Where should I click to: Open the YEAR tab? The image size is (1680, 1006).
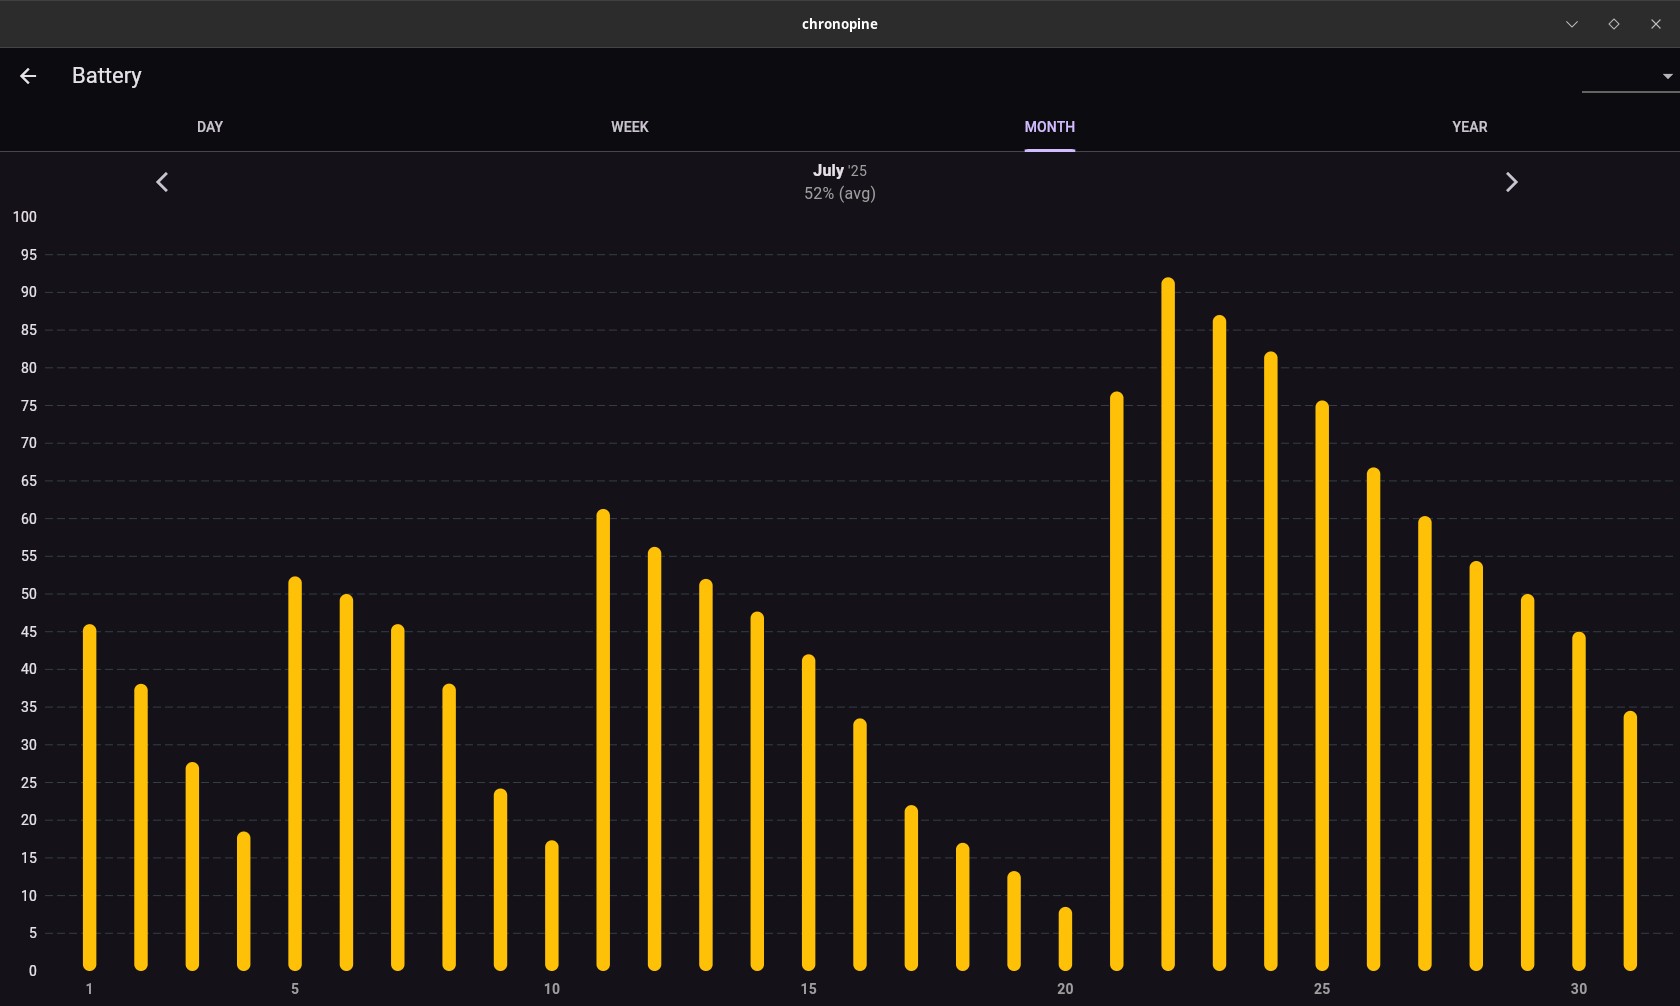tap(1469, 127)
